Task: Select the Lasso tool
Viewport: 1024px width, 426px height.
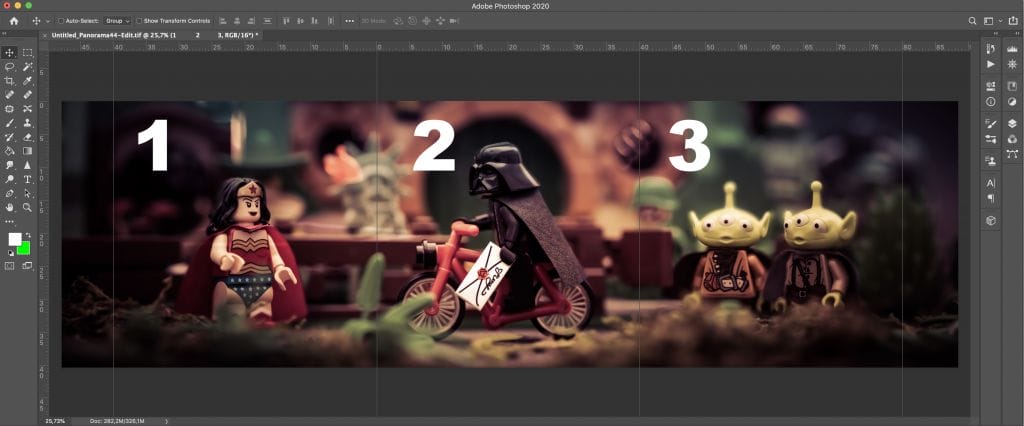Action: (x=10, y=67)
